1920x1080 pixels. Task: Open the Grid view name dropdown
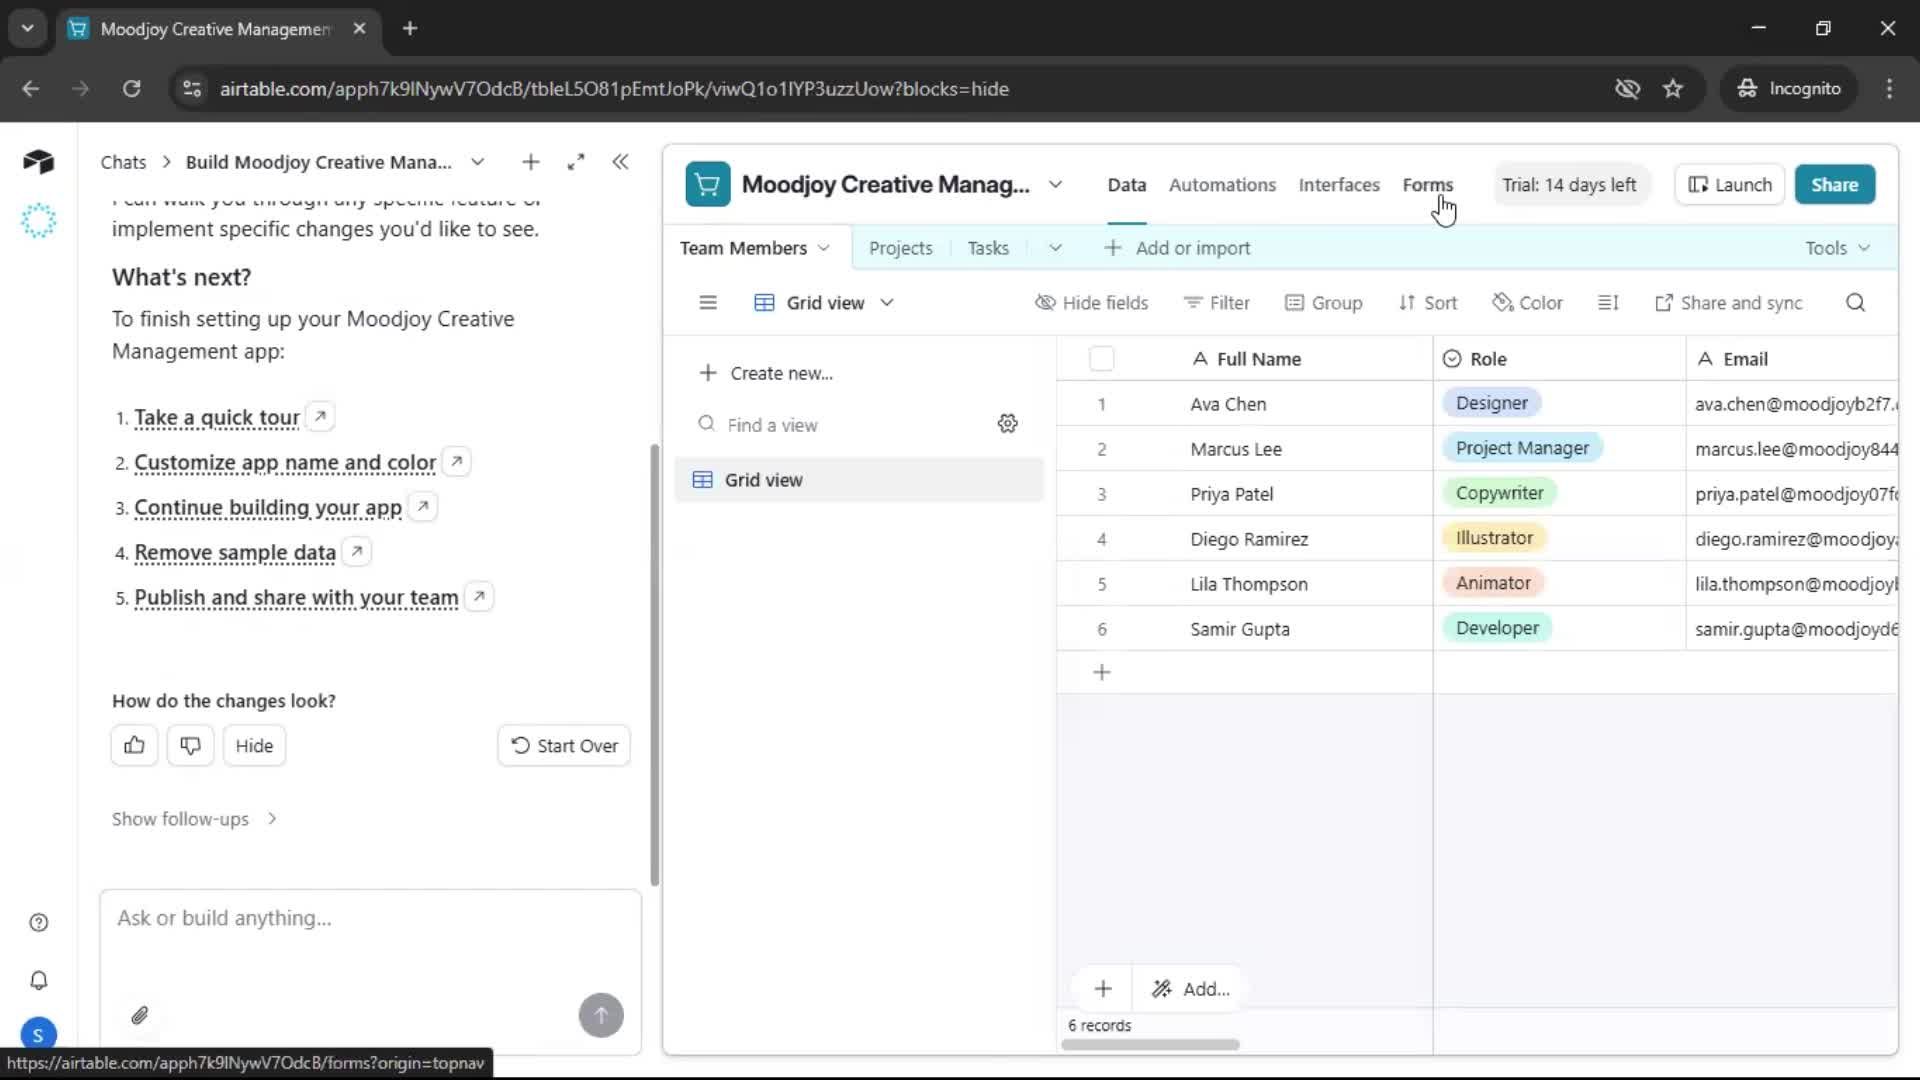tap(825, 303)
